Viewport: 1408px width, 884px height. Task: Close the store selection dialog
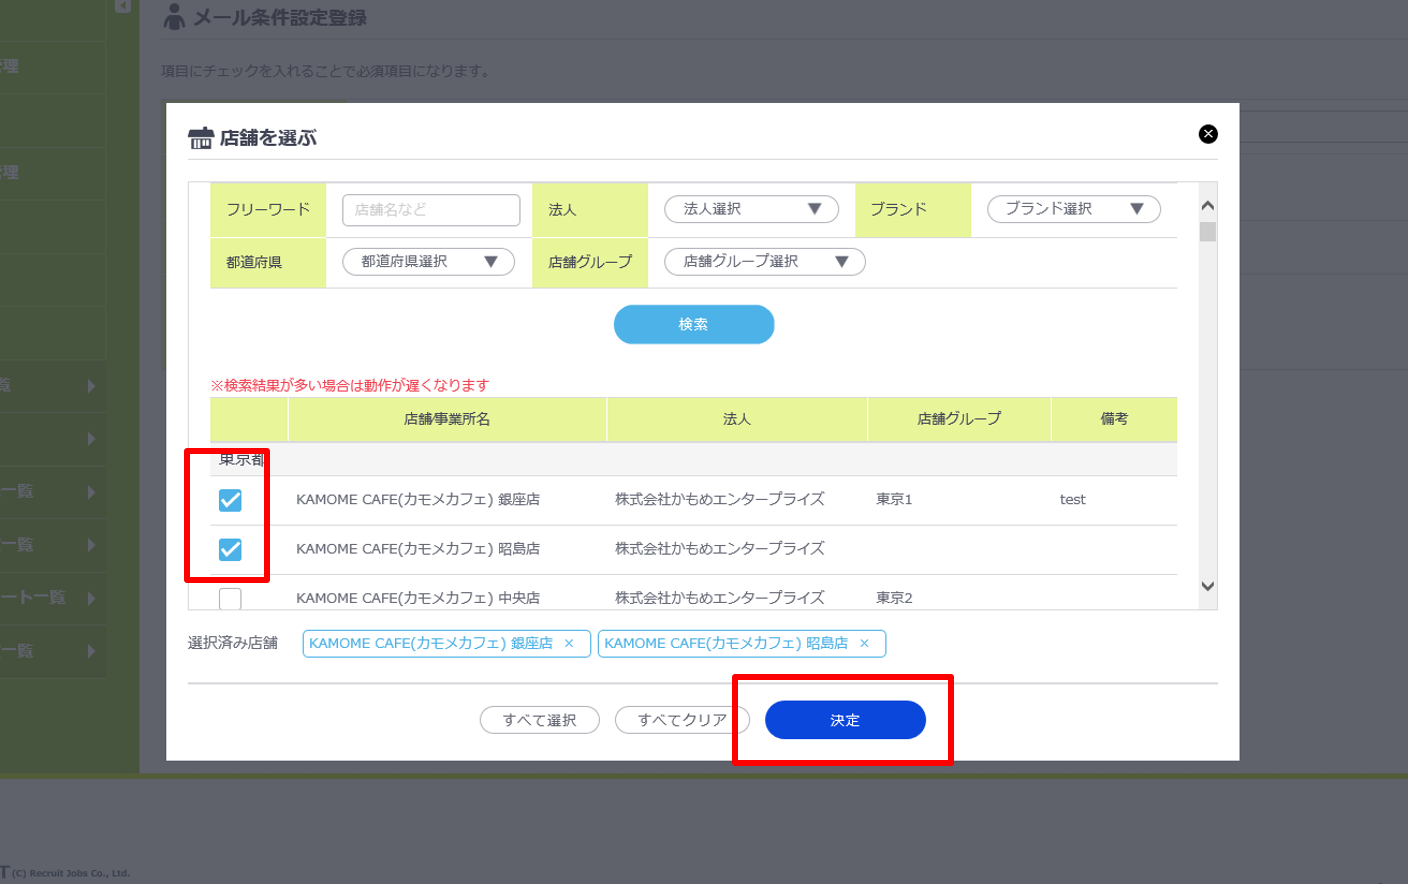tap(1208, 134)
